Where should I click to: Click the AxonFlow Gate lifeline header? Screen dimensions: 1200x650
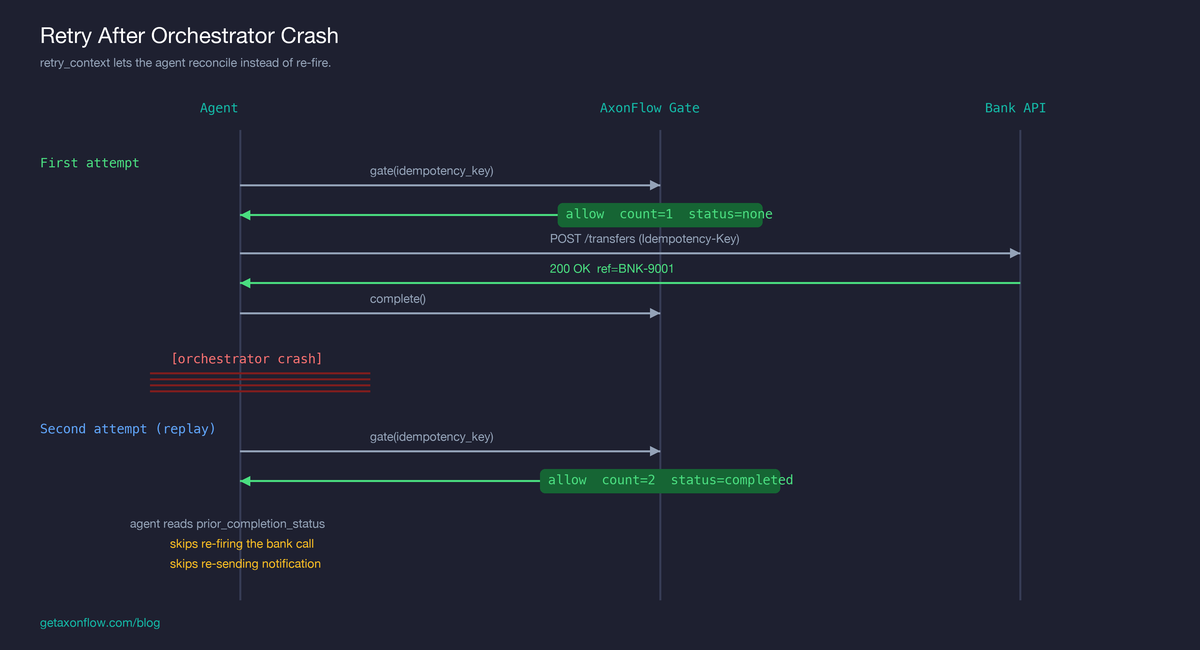[x=650, y=107]
